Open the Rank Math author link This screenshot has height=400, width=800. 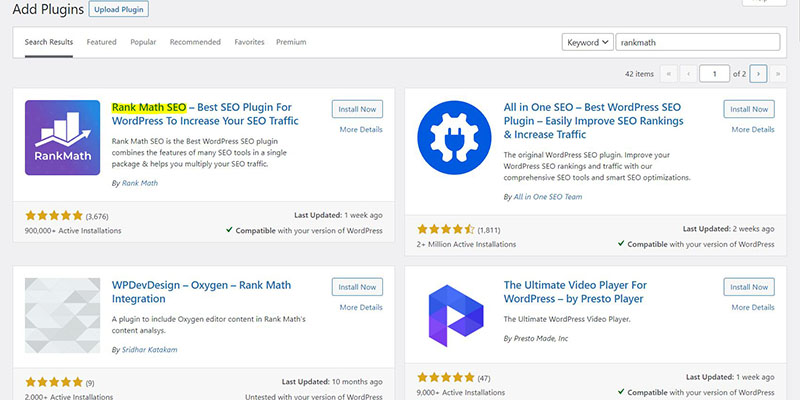[x=140, y=183]
